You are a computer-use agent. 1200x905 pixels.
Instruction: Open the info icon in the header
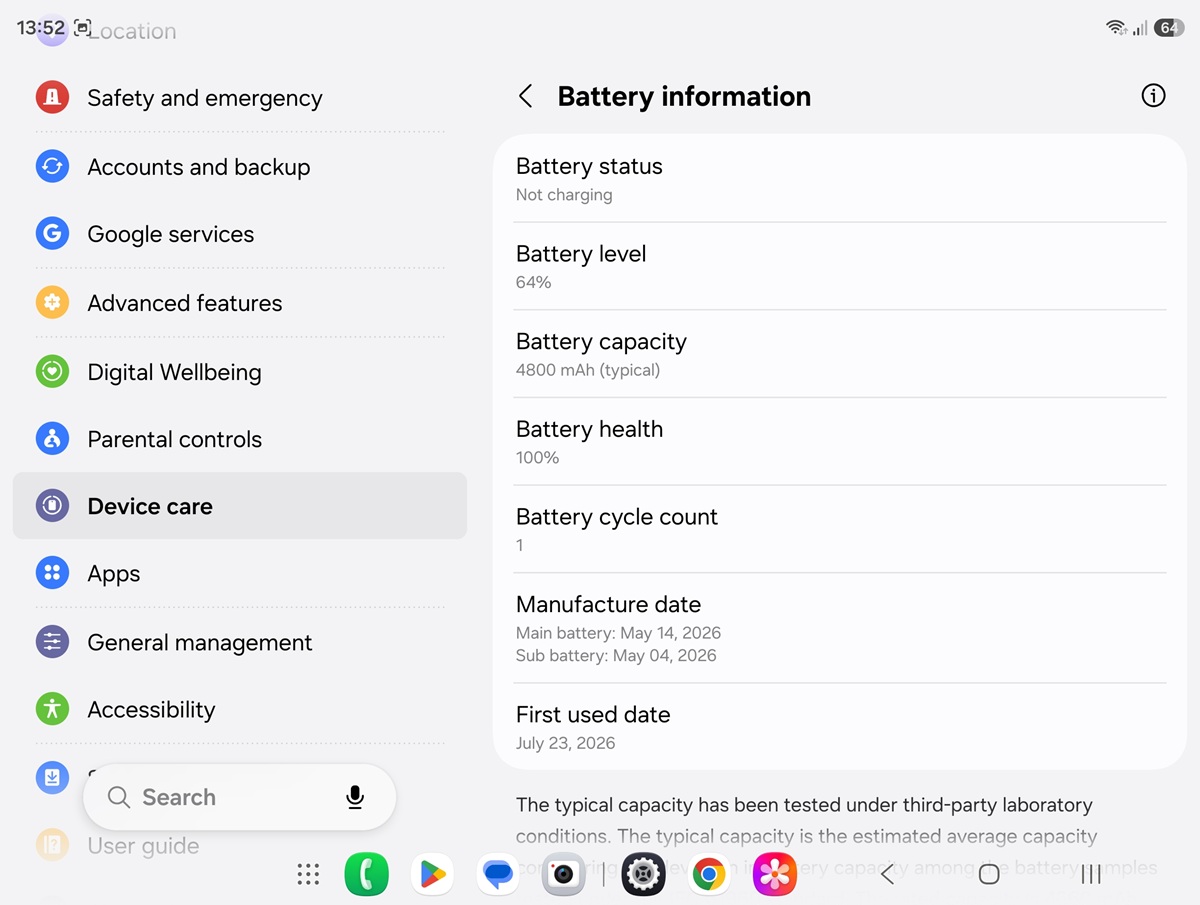point(1153,96)
